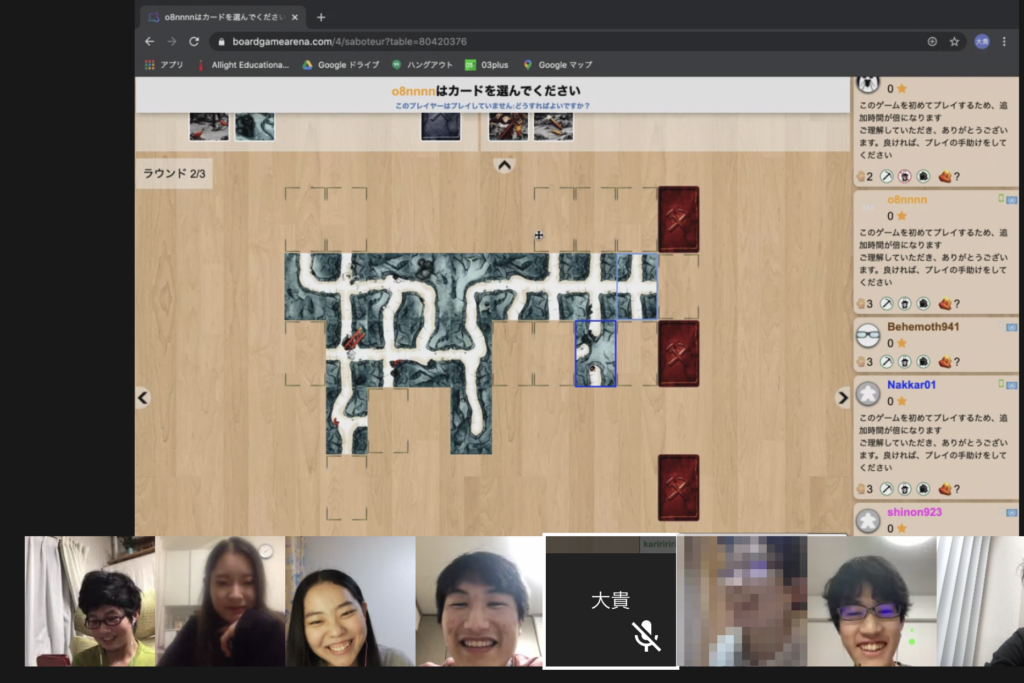Open Nakkar01's player profile link
Screen dimensions: 1024x683
click(x=911, y=385)
